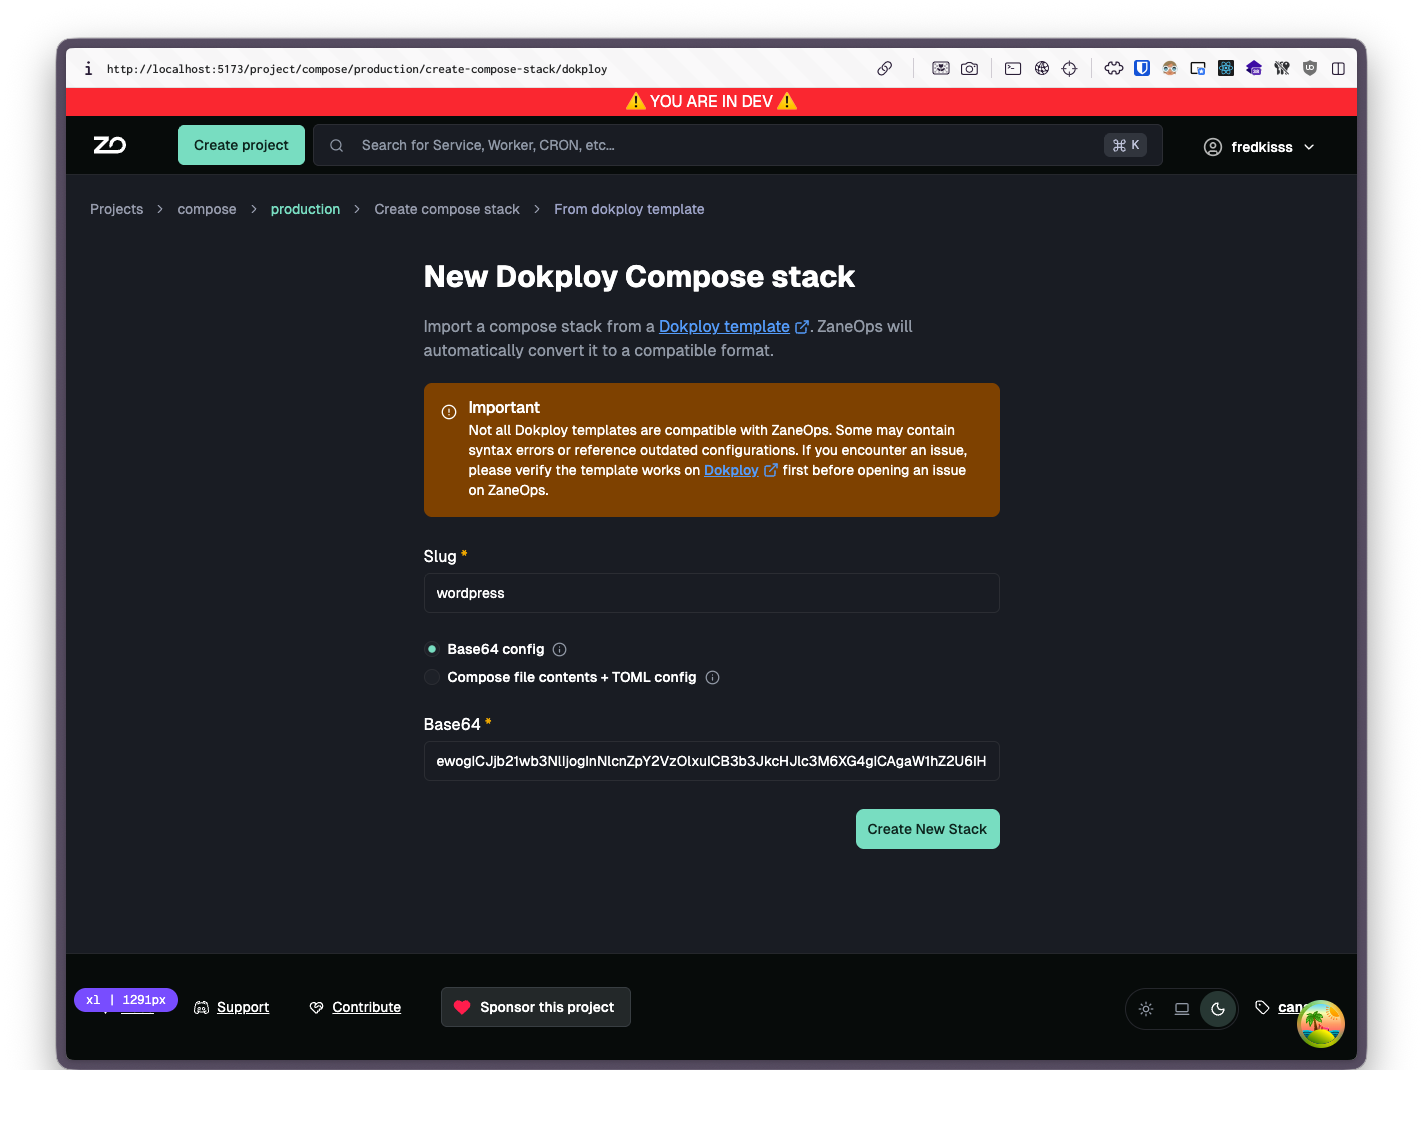
Task: Click the Search for Service search box
Action: tap(738, 146)
